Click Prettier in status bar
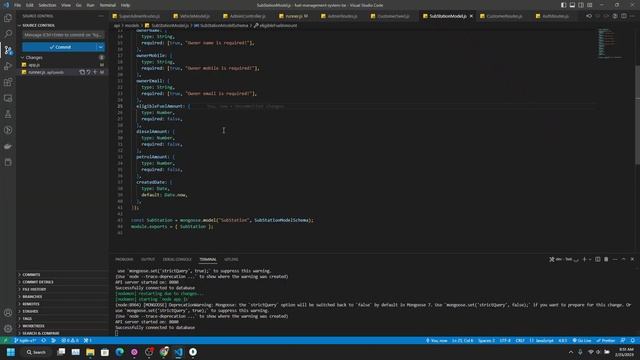Image resolution: width=640 pixels, height=360 pixels. [606, 340]
